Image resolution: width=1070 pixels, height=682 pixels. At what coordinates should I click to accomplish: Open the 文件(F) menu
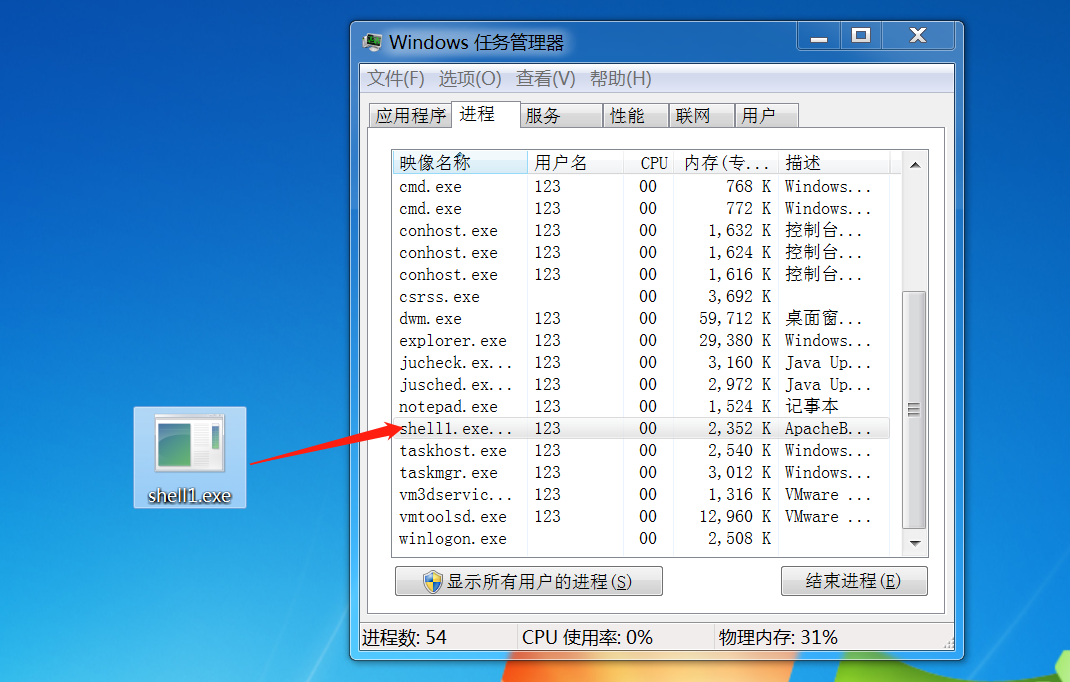(396, 79)
